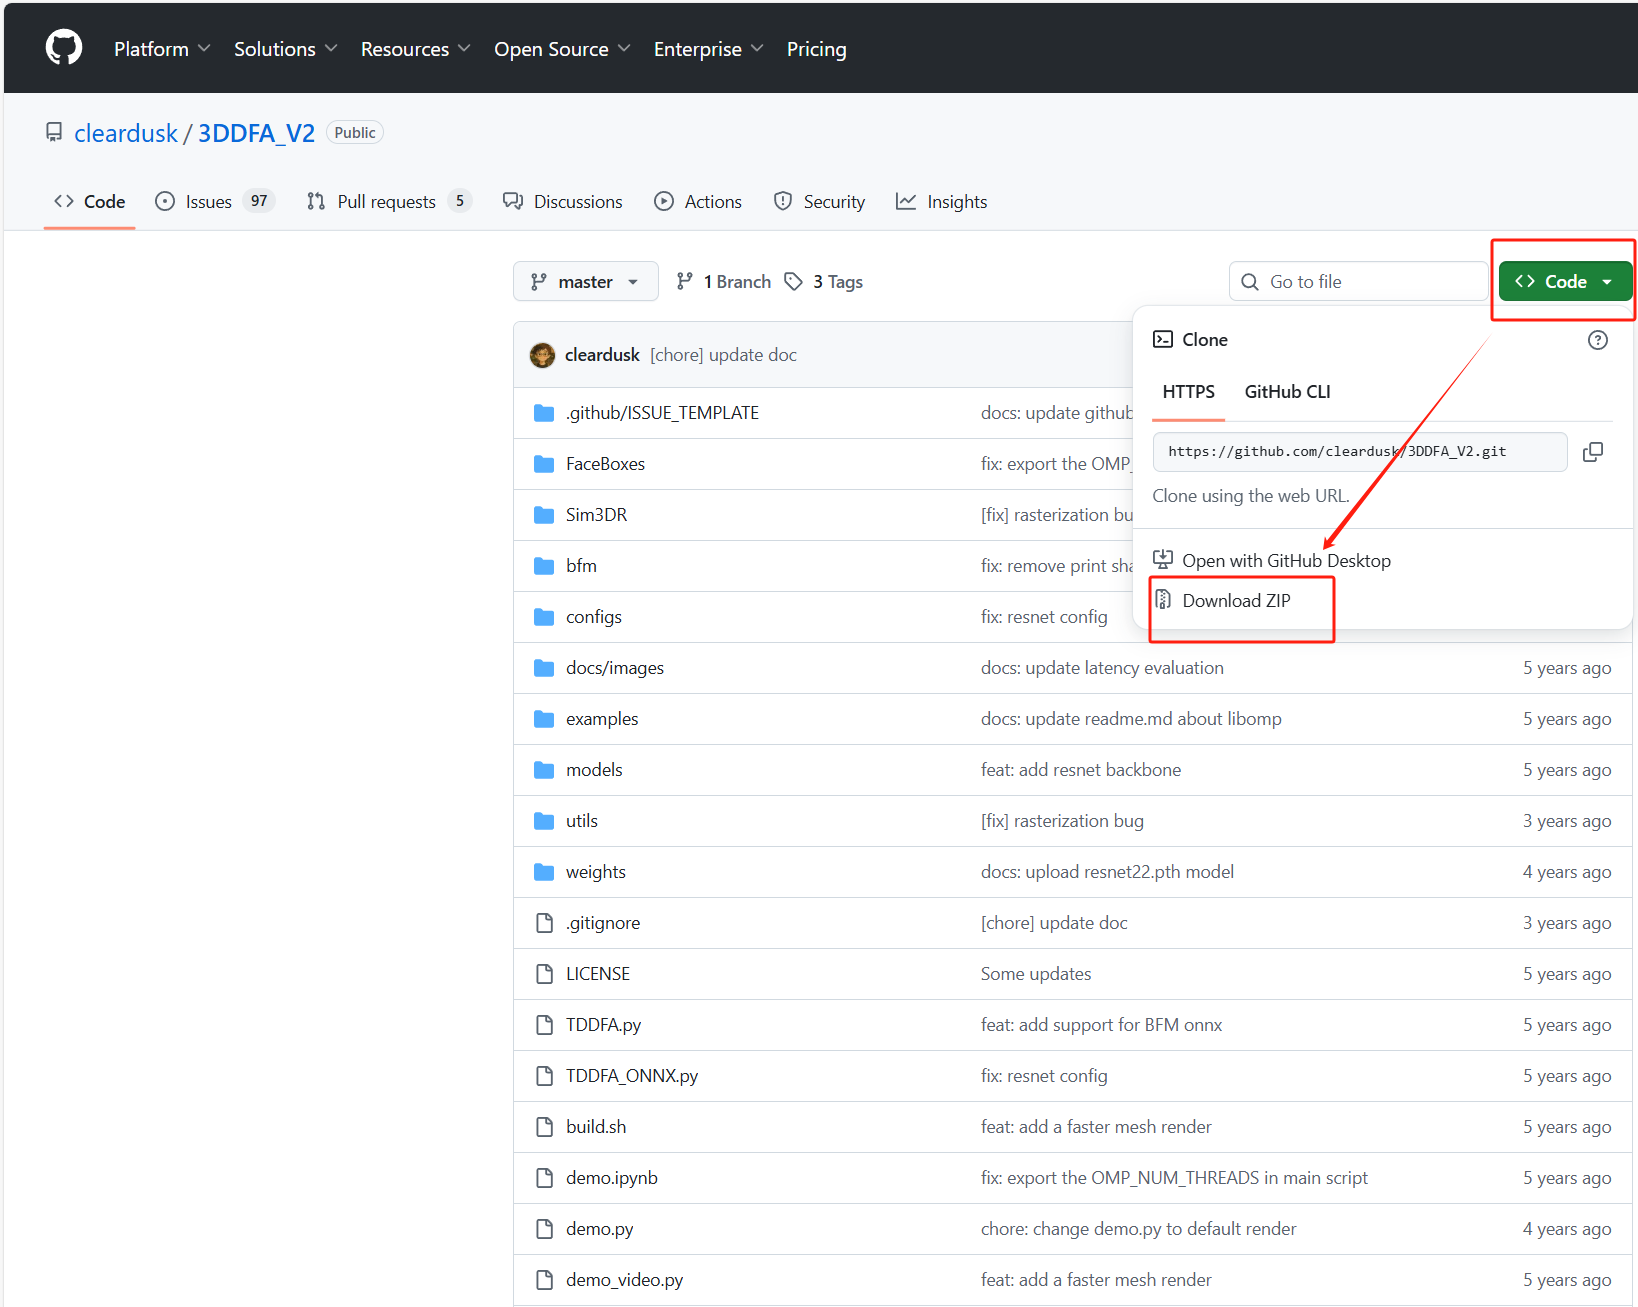1638x1307 pixels.
Task: Copy the clone URL with copy icon
Action: (x=1593, y=452)
